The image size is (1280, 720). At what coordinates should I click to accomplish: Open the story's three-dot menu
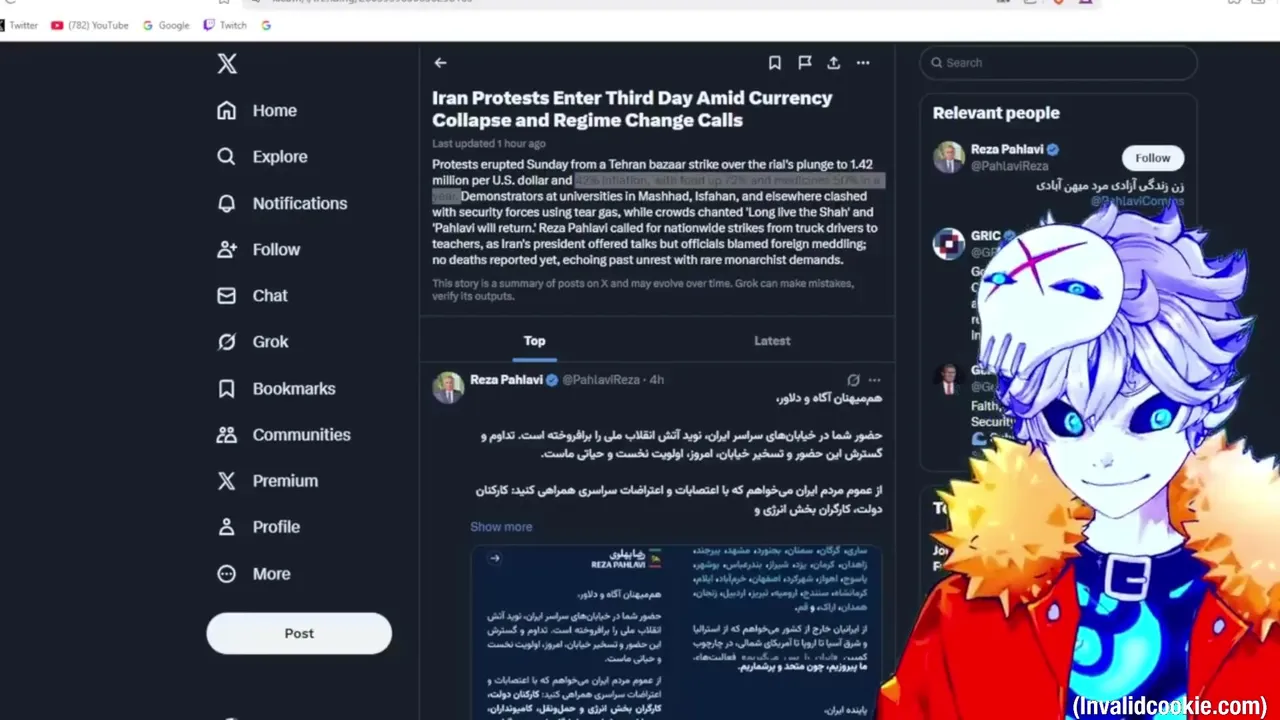[x=863, y=63]
